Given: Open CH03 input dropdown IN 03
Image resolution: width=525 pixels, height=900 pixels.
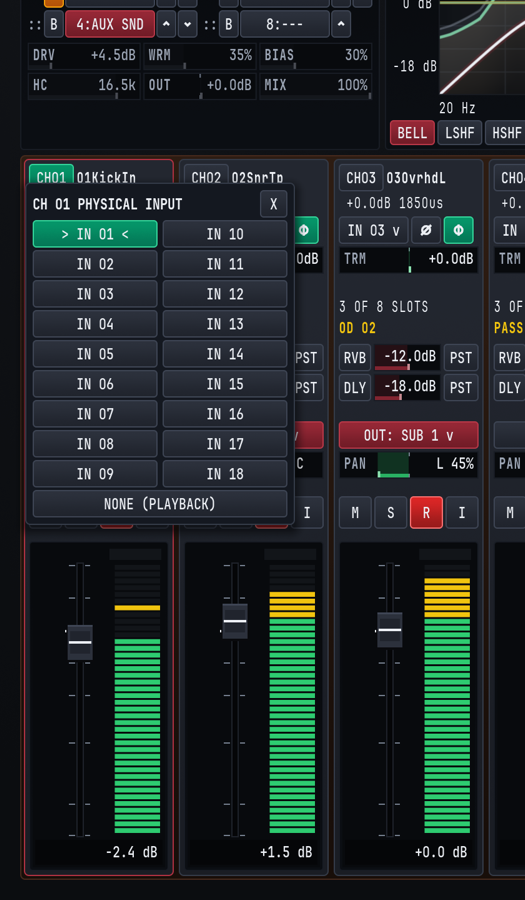Looking at the screenshot, I should click(x=374, y=230).
